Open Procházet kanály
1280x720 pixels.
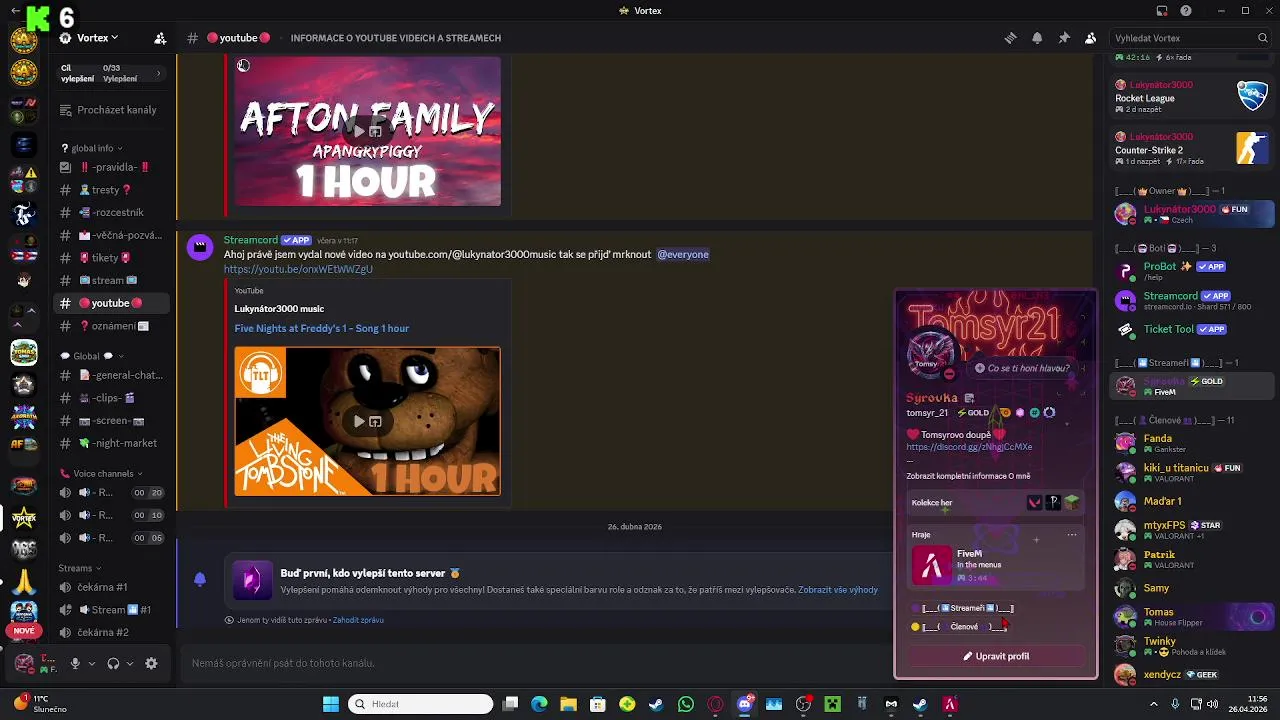point(108,110)
